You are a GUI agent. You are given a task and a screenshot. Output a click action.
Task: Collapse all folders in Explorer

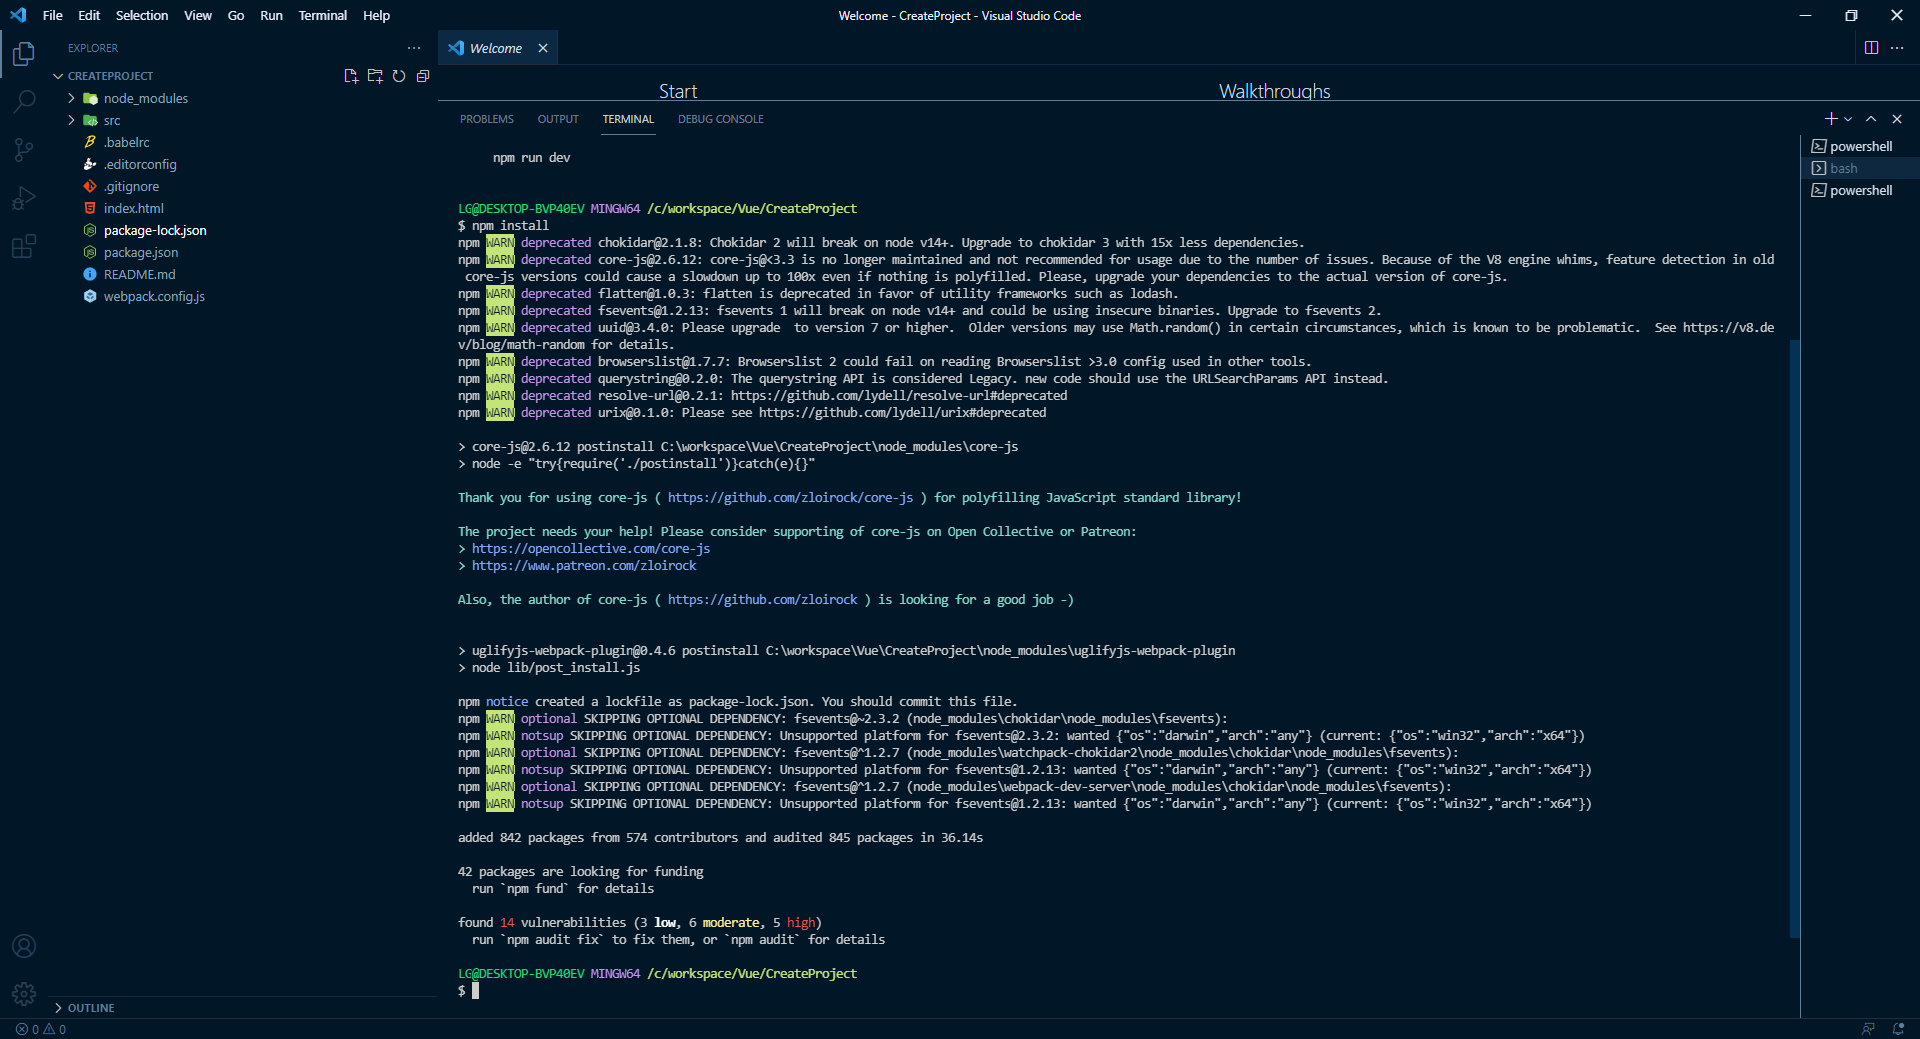click(x=423, y=76)
